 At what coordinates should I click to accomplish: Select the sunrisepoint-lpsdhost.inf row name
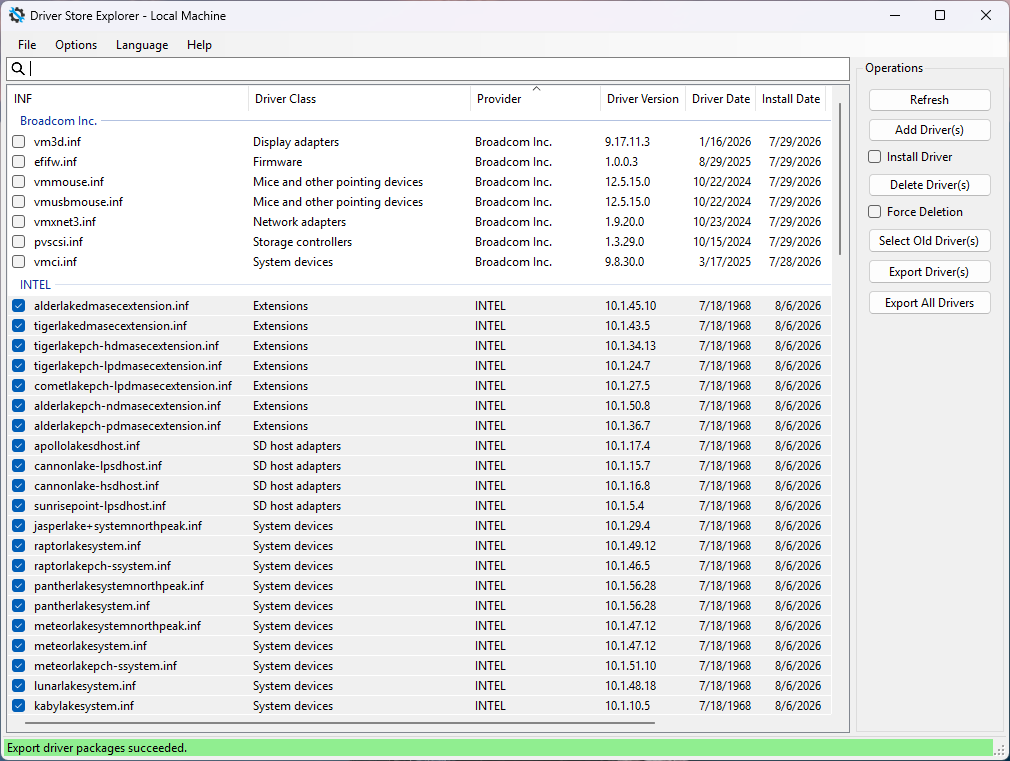coord(100,506)
